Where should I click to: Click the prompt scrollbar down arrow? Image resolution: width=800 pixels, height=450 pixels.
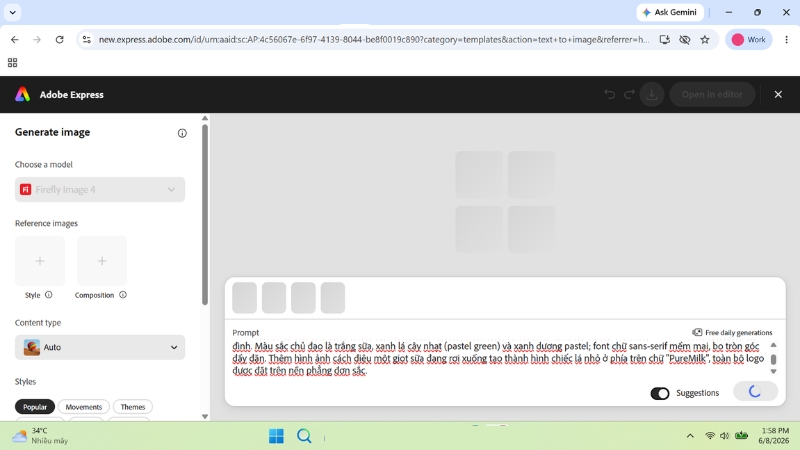(x=773, y=371)
